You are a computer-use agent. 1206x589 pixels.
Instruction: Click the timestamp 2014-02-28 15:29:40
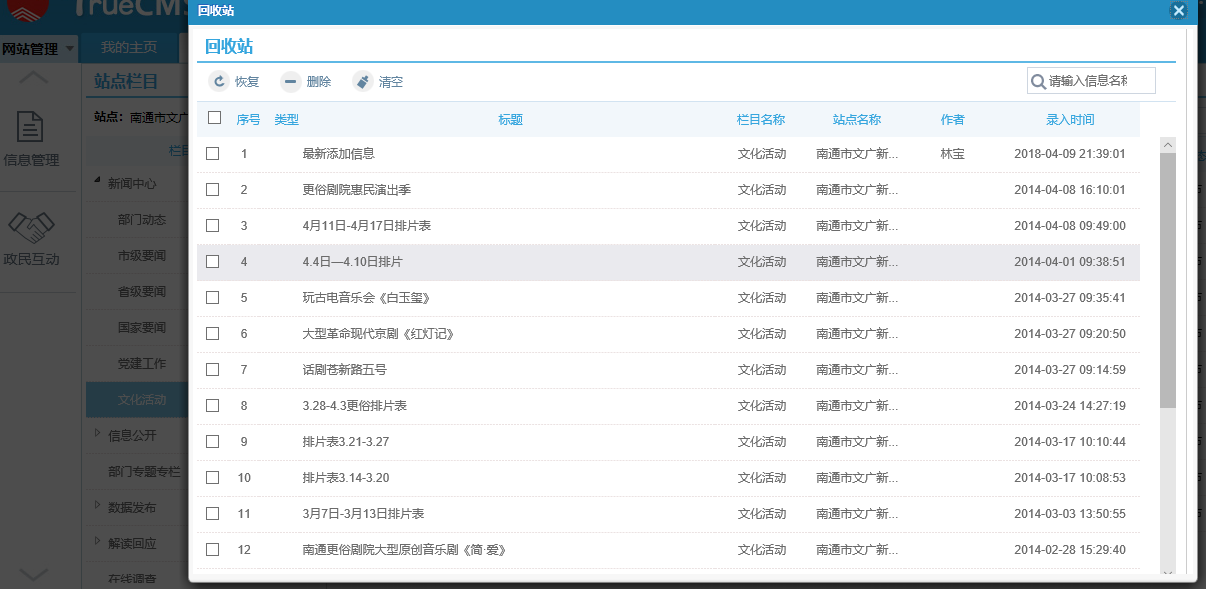click(1070, 550)
